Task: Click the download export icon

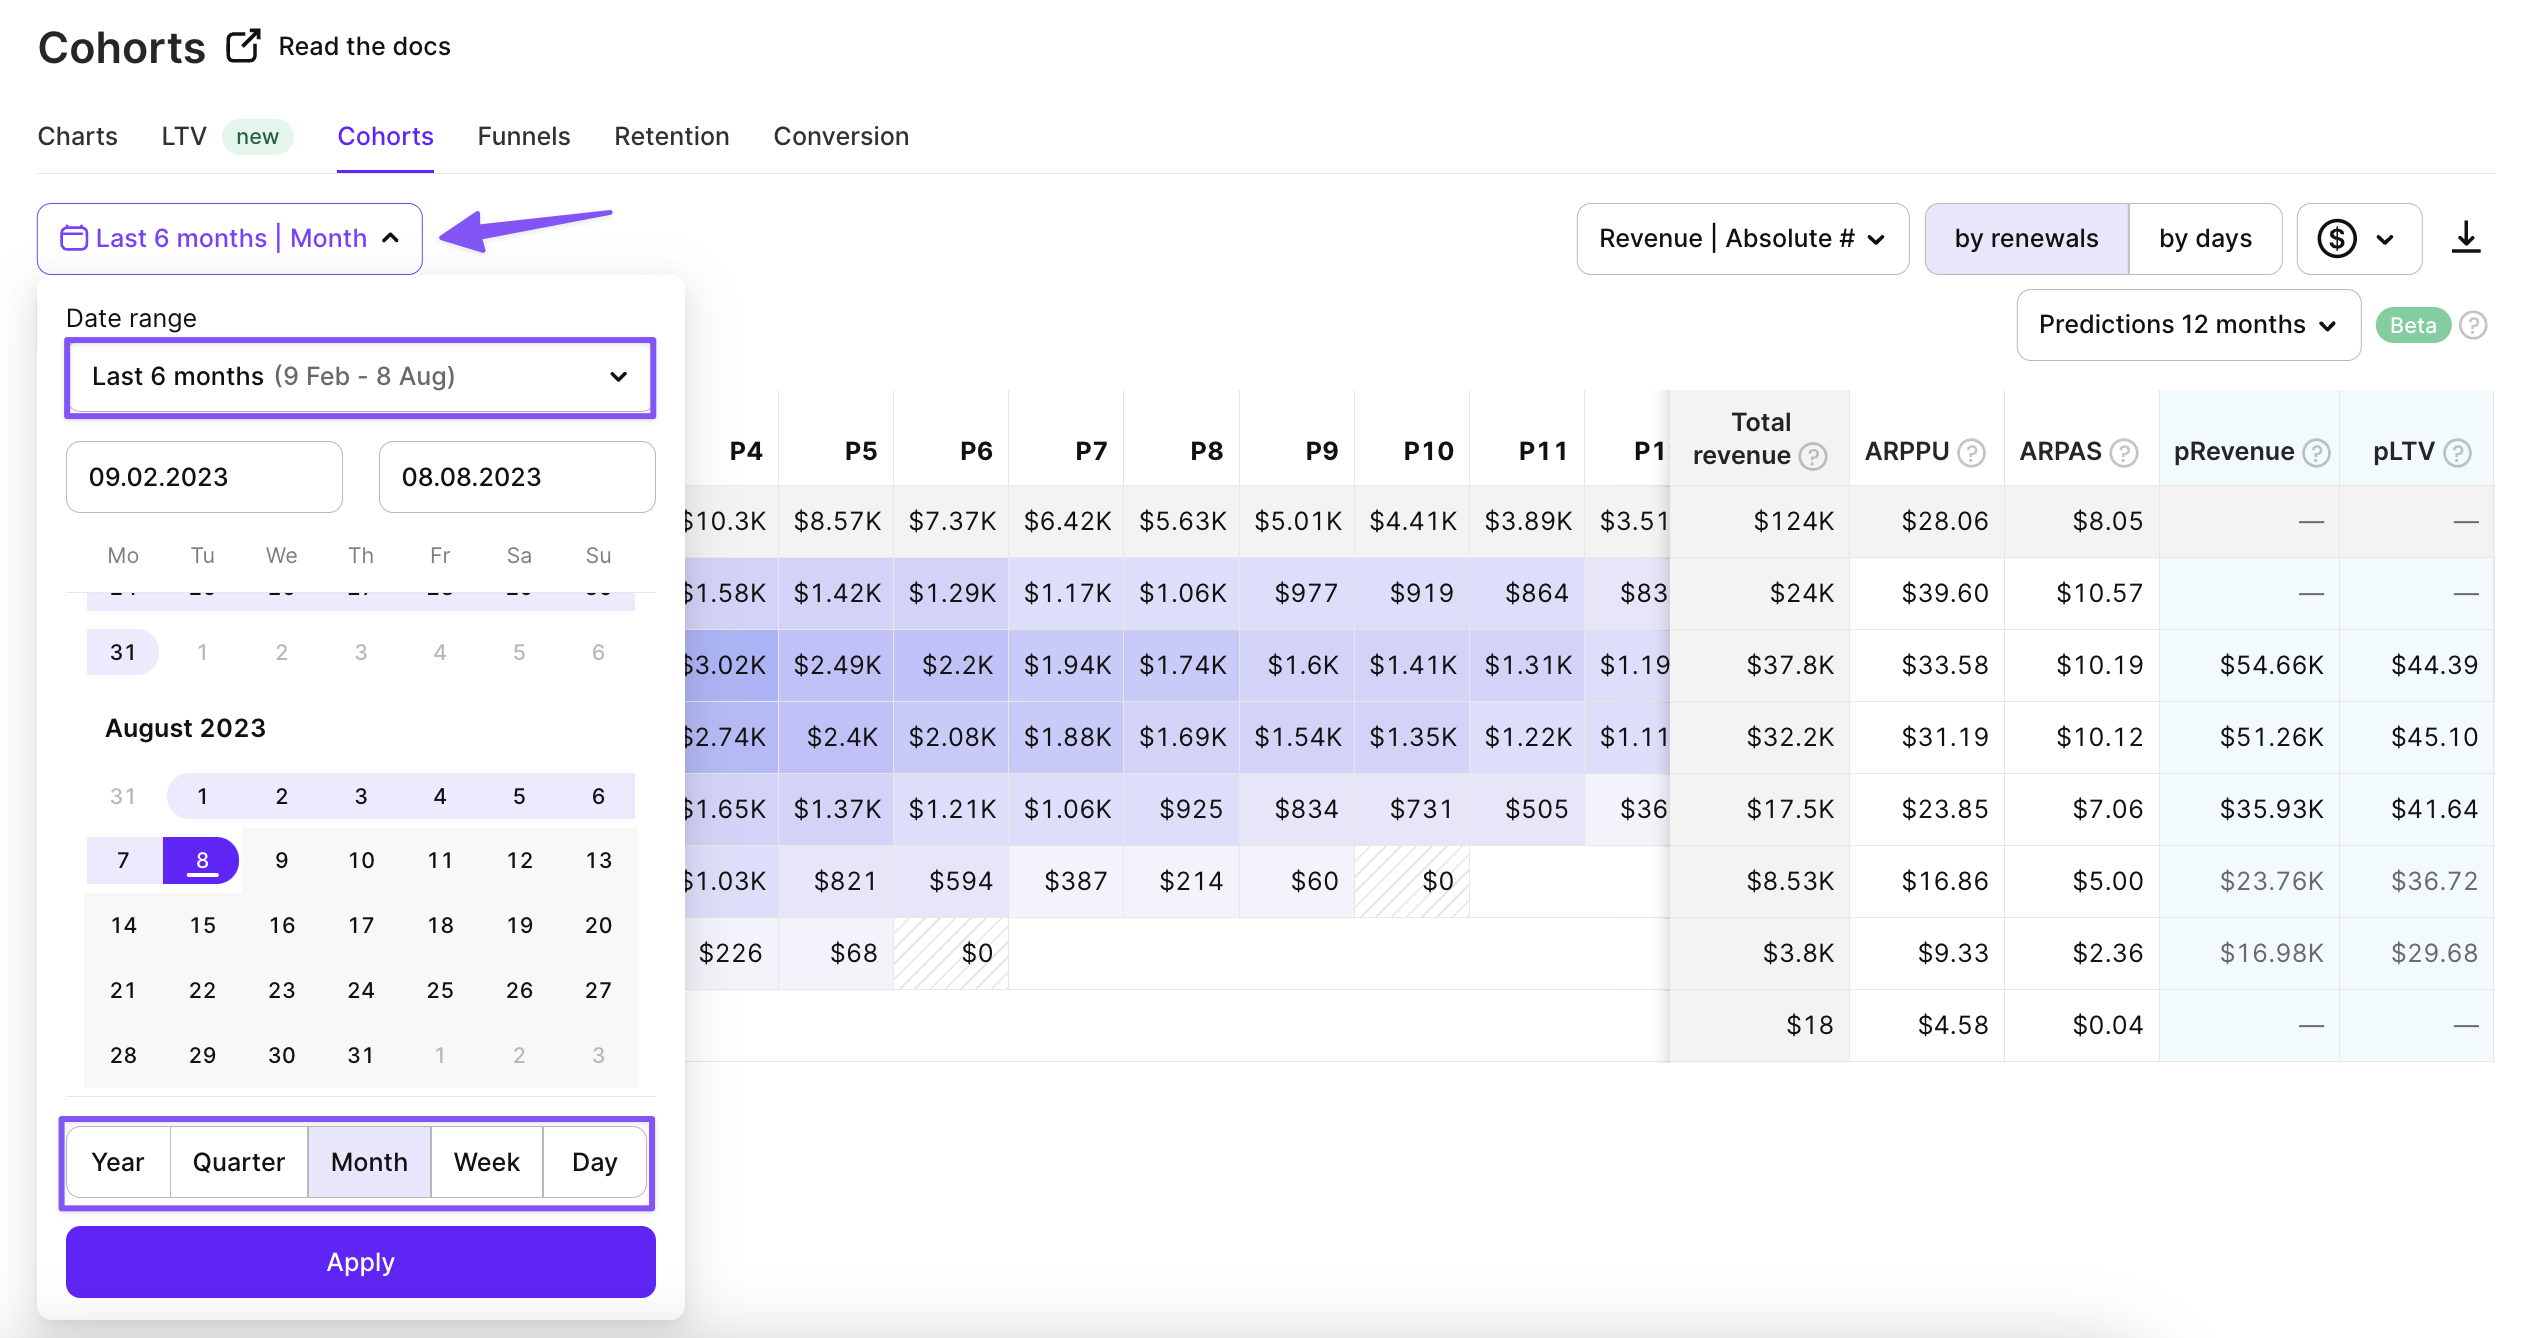Action: tap(2465, 238)
